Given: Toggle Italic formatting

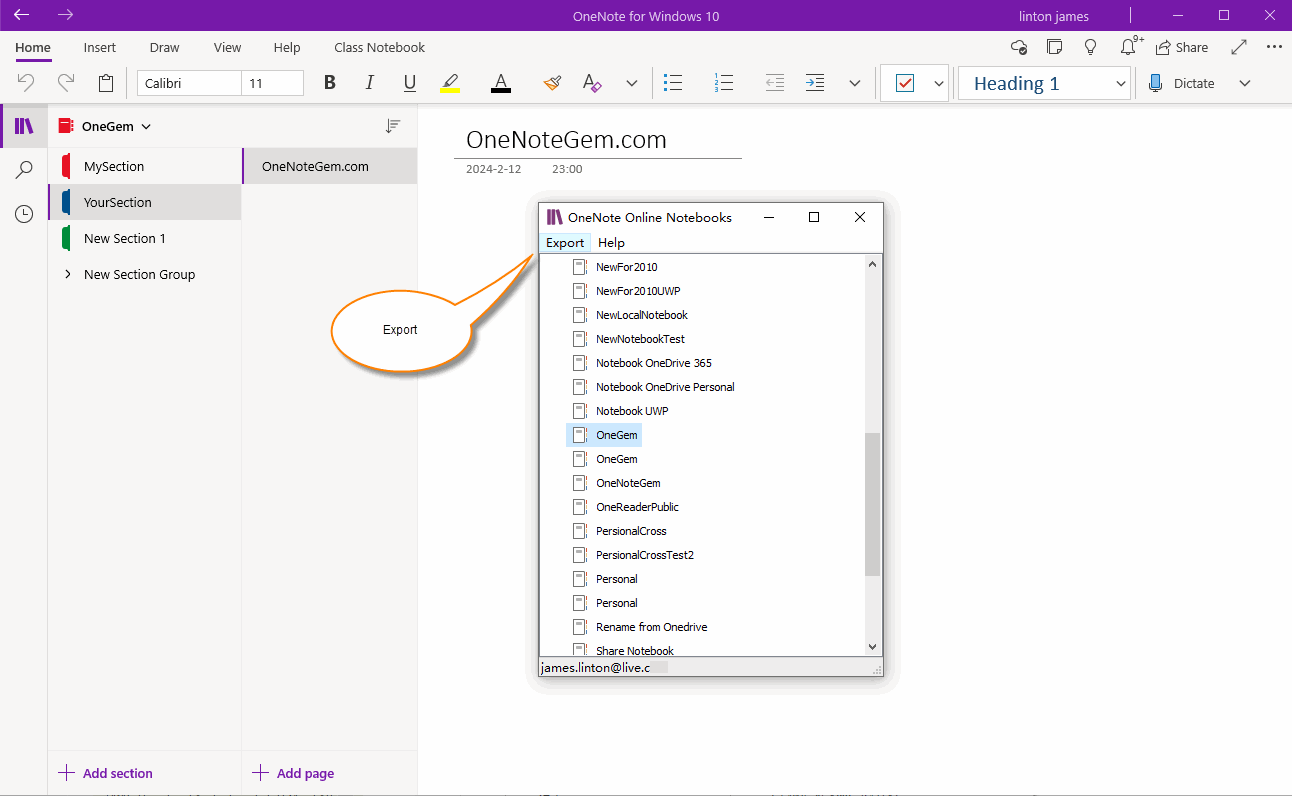Looking at the screenshot, I should coord(370,83).
